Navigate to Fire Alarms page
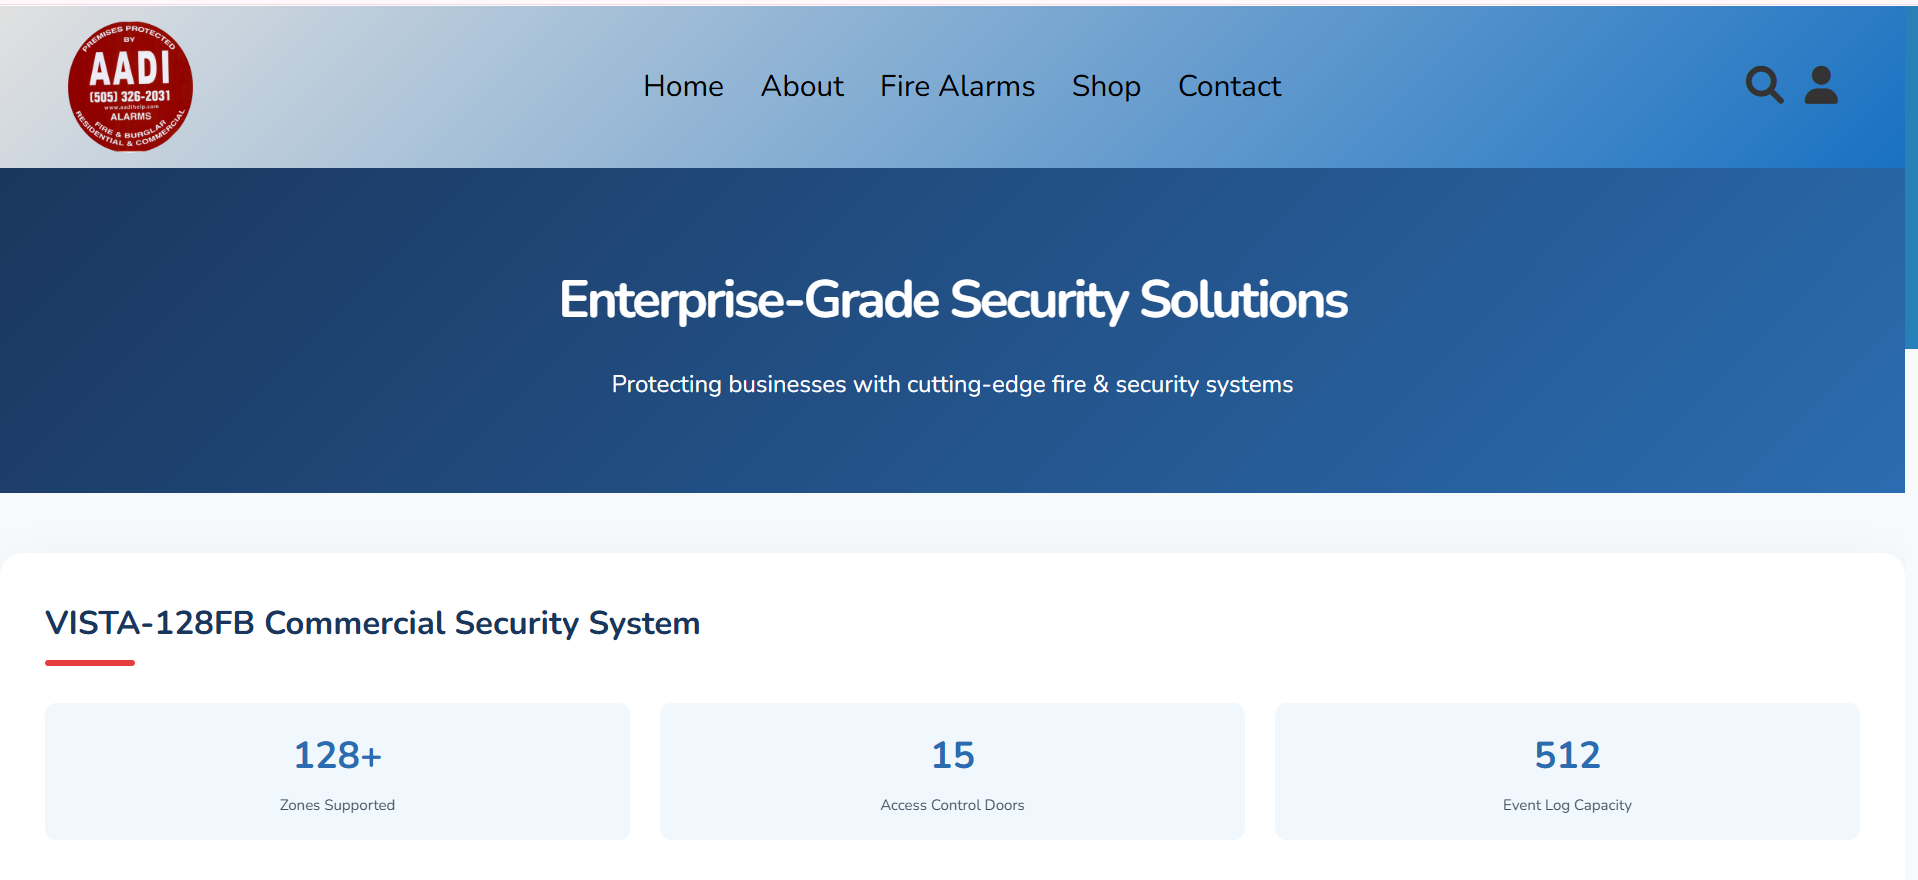Image resolution: width=1918 pixels, height=880 pixels. (957, 86)
